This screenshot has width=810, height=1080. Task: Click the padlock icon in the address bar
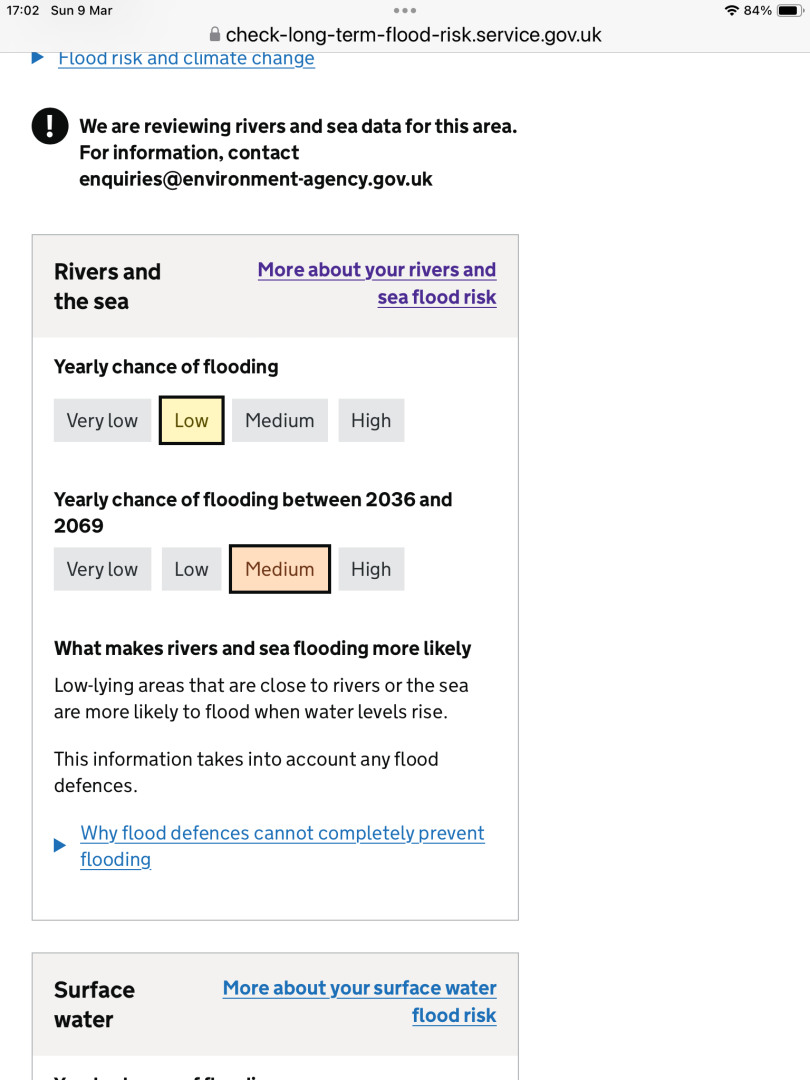pyautogui.click(x=214, y=34)
